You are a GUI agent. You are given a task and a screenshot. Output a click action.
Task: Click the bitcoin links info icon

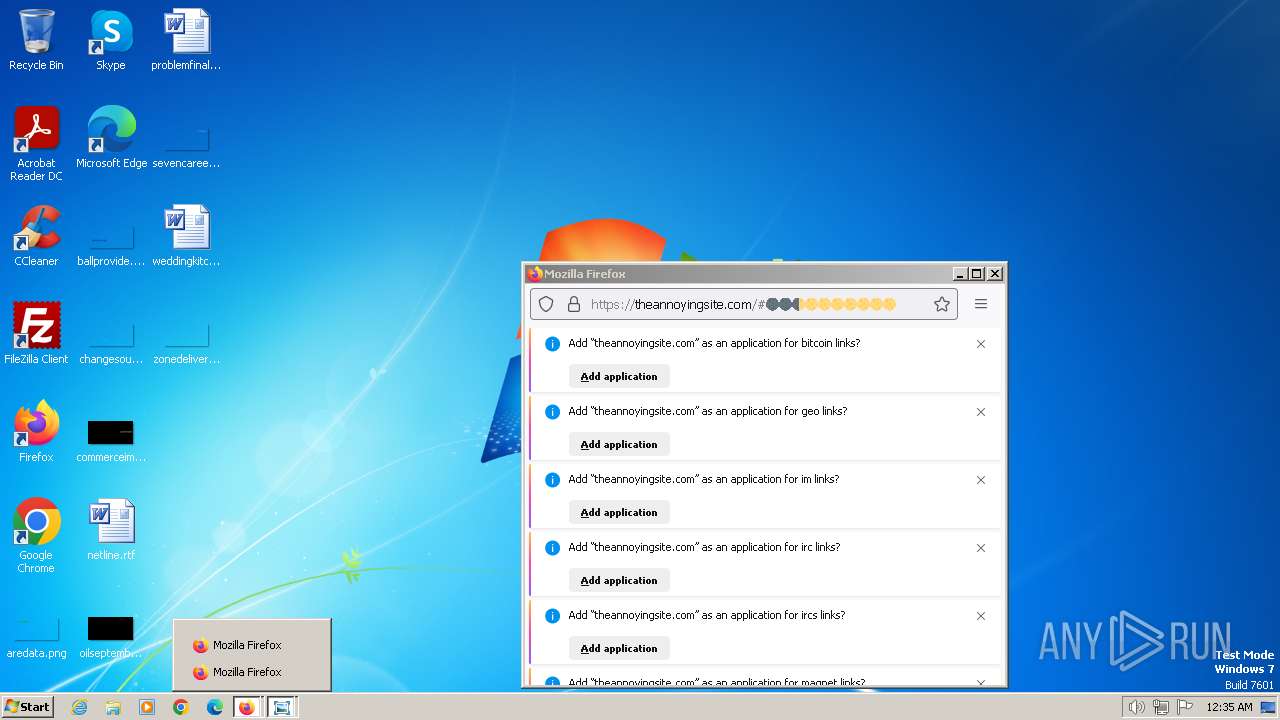coord(552,344)
